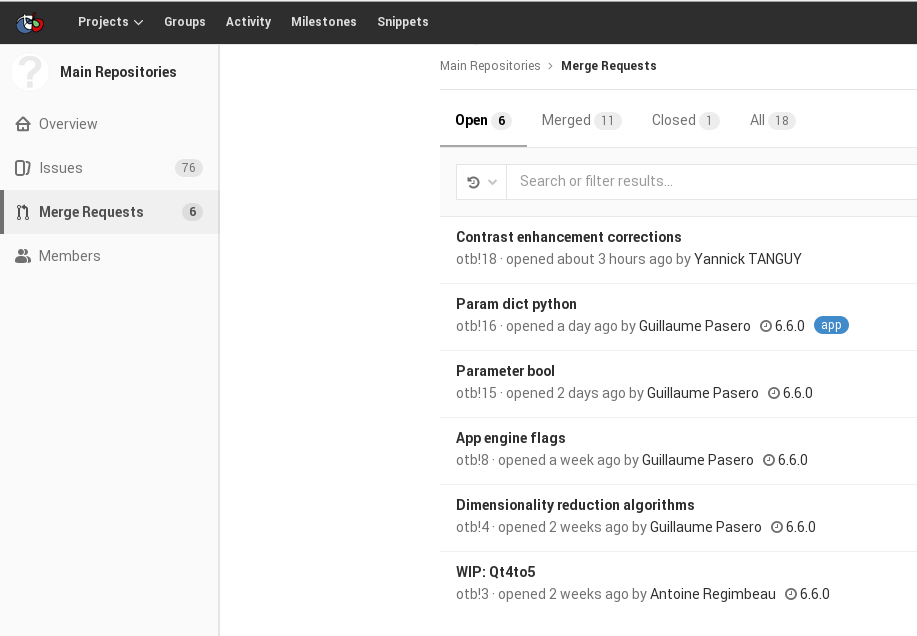Click the blue app label badge
This screenshot has width=917, height=636.
coord(831,325)
